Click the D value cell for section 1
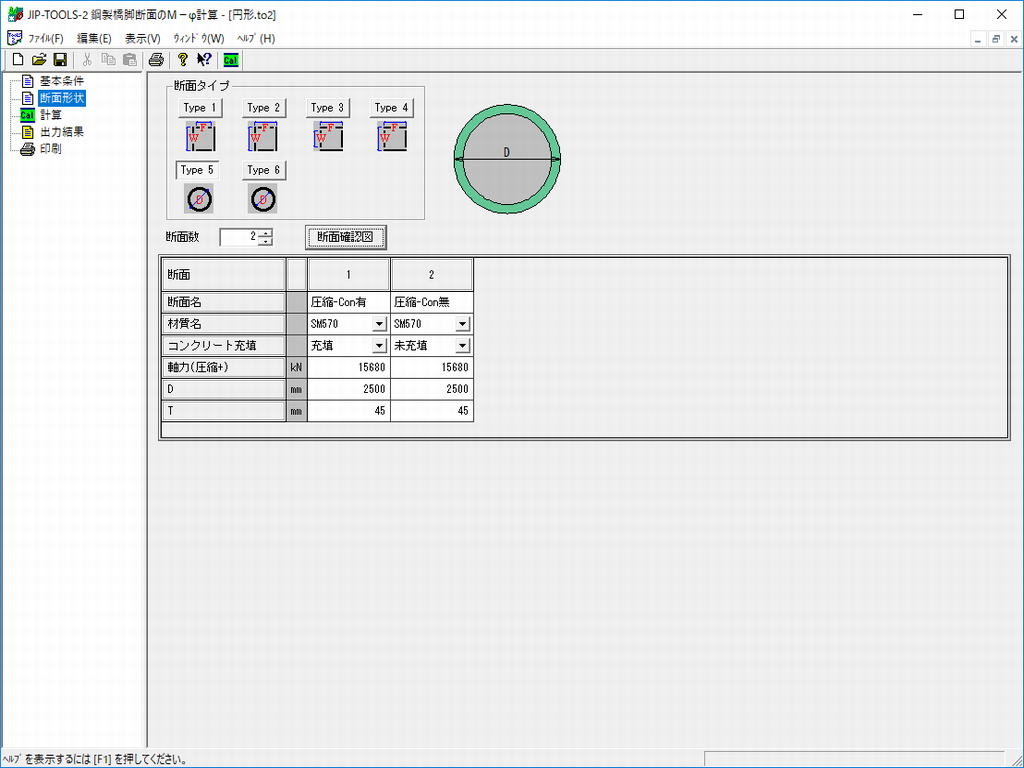Screen dimensions: 1024x768 click(x=348, y=389)
